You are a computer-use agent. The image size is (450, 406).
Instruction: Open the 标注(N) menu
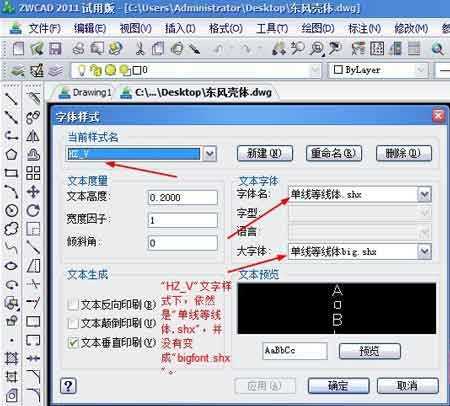[364, 29]
